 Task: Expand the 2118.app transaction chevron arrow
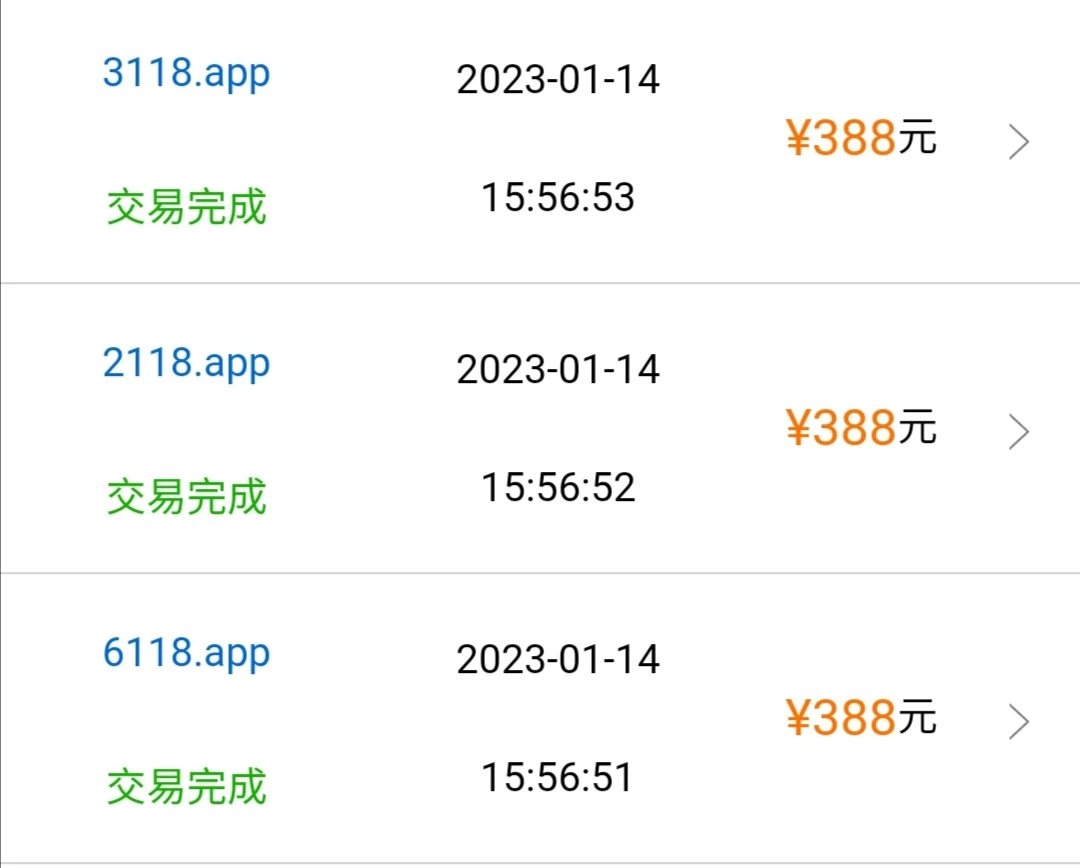(1018, 432)
